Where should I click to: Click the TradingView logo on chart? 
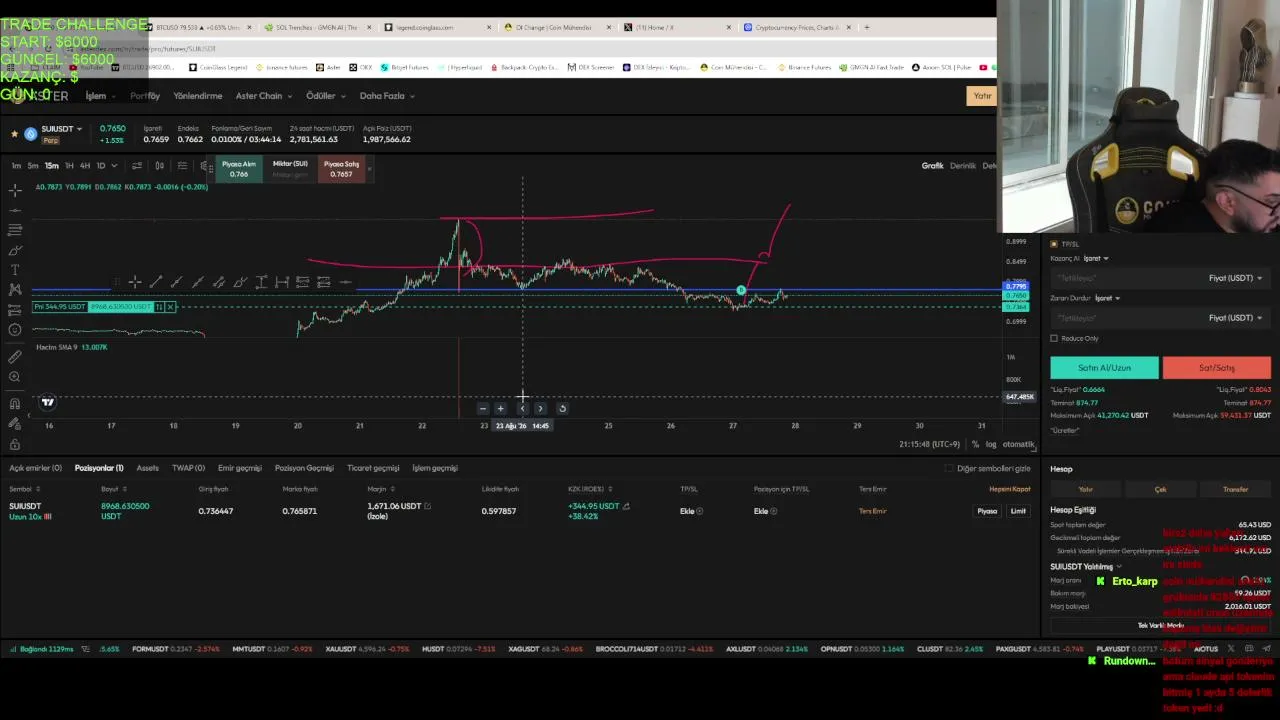pos(47,402)
